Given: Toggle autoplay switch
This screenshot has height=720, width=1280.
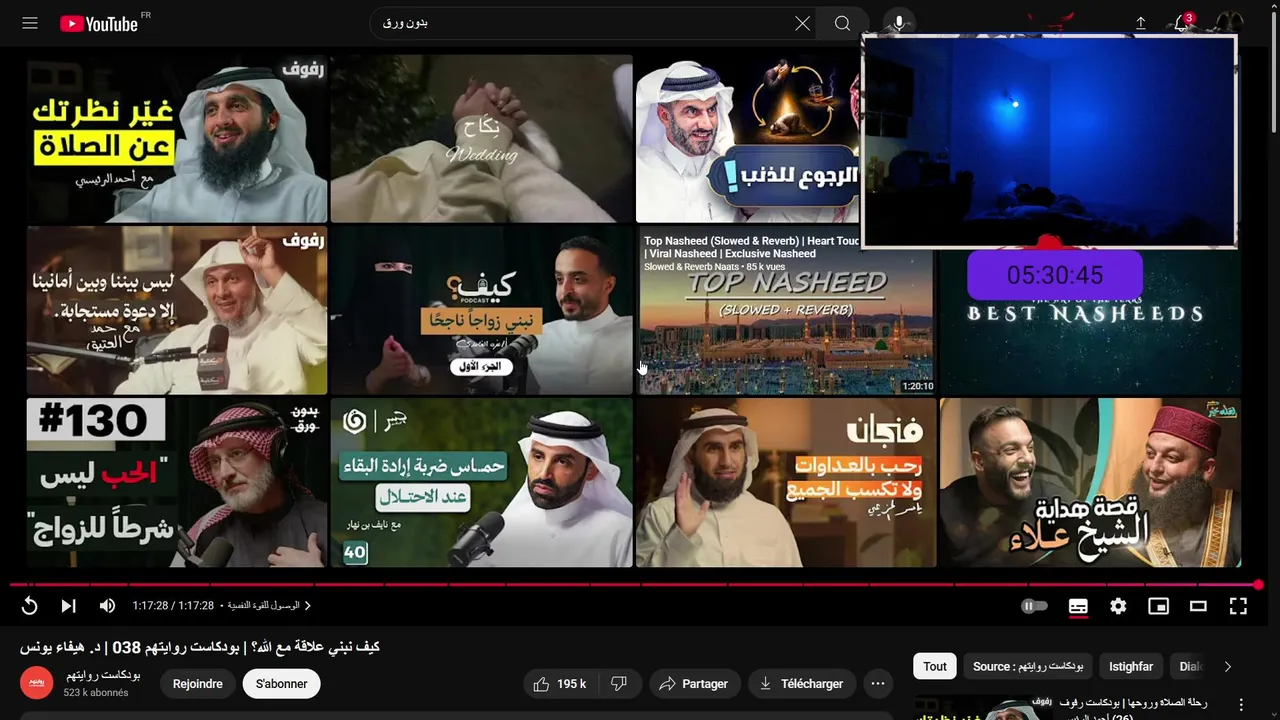Looking at the screenshot, I should pyautogui.click(x=1035, y=606).
